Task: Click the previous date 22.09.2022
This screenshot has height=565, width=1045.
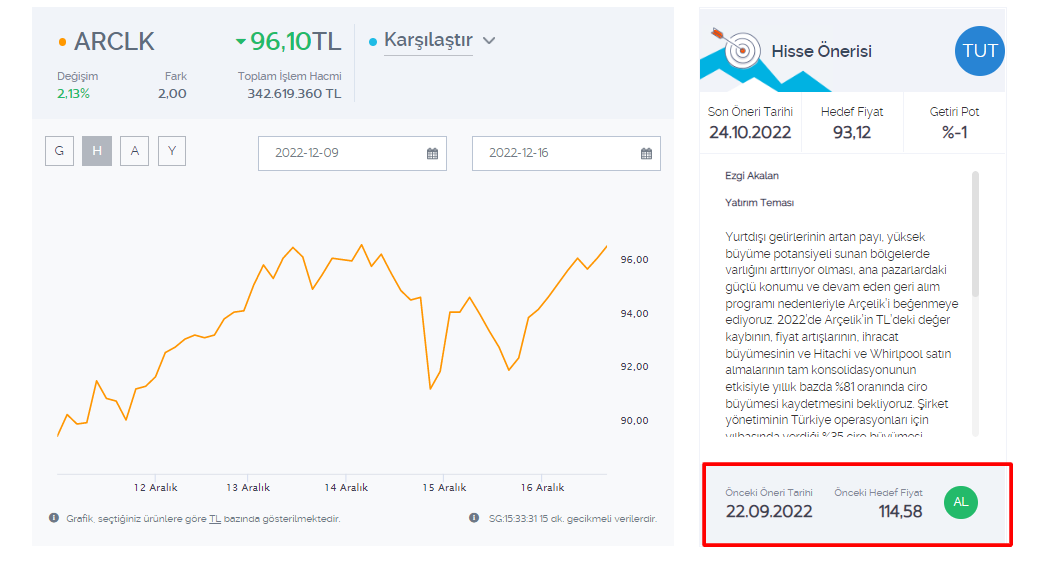Action: 769,511
